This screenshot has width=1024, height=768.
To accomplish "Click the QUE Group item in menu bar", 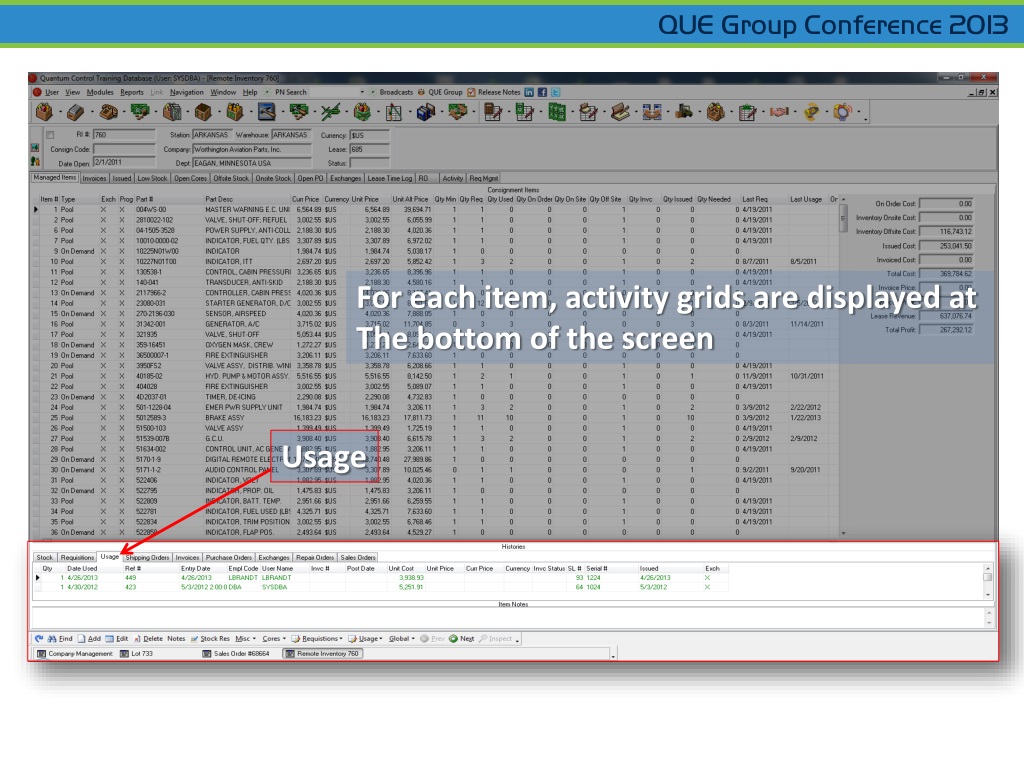I will [x=440, y=92].
